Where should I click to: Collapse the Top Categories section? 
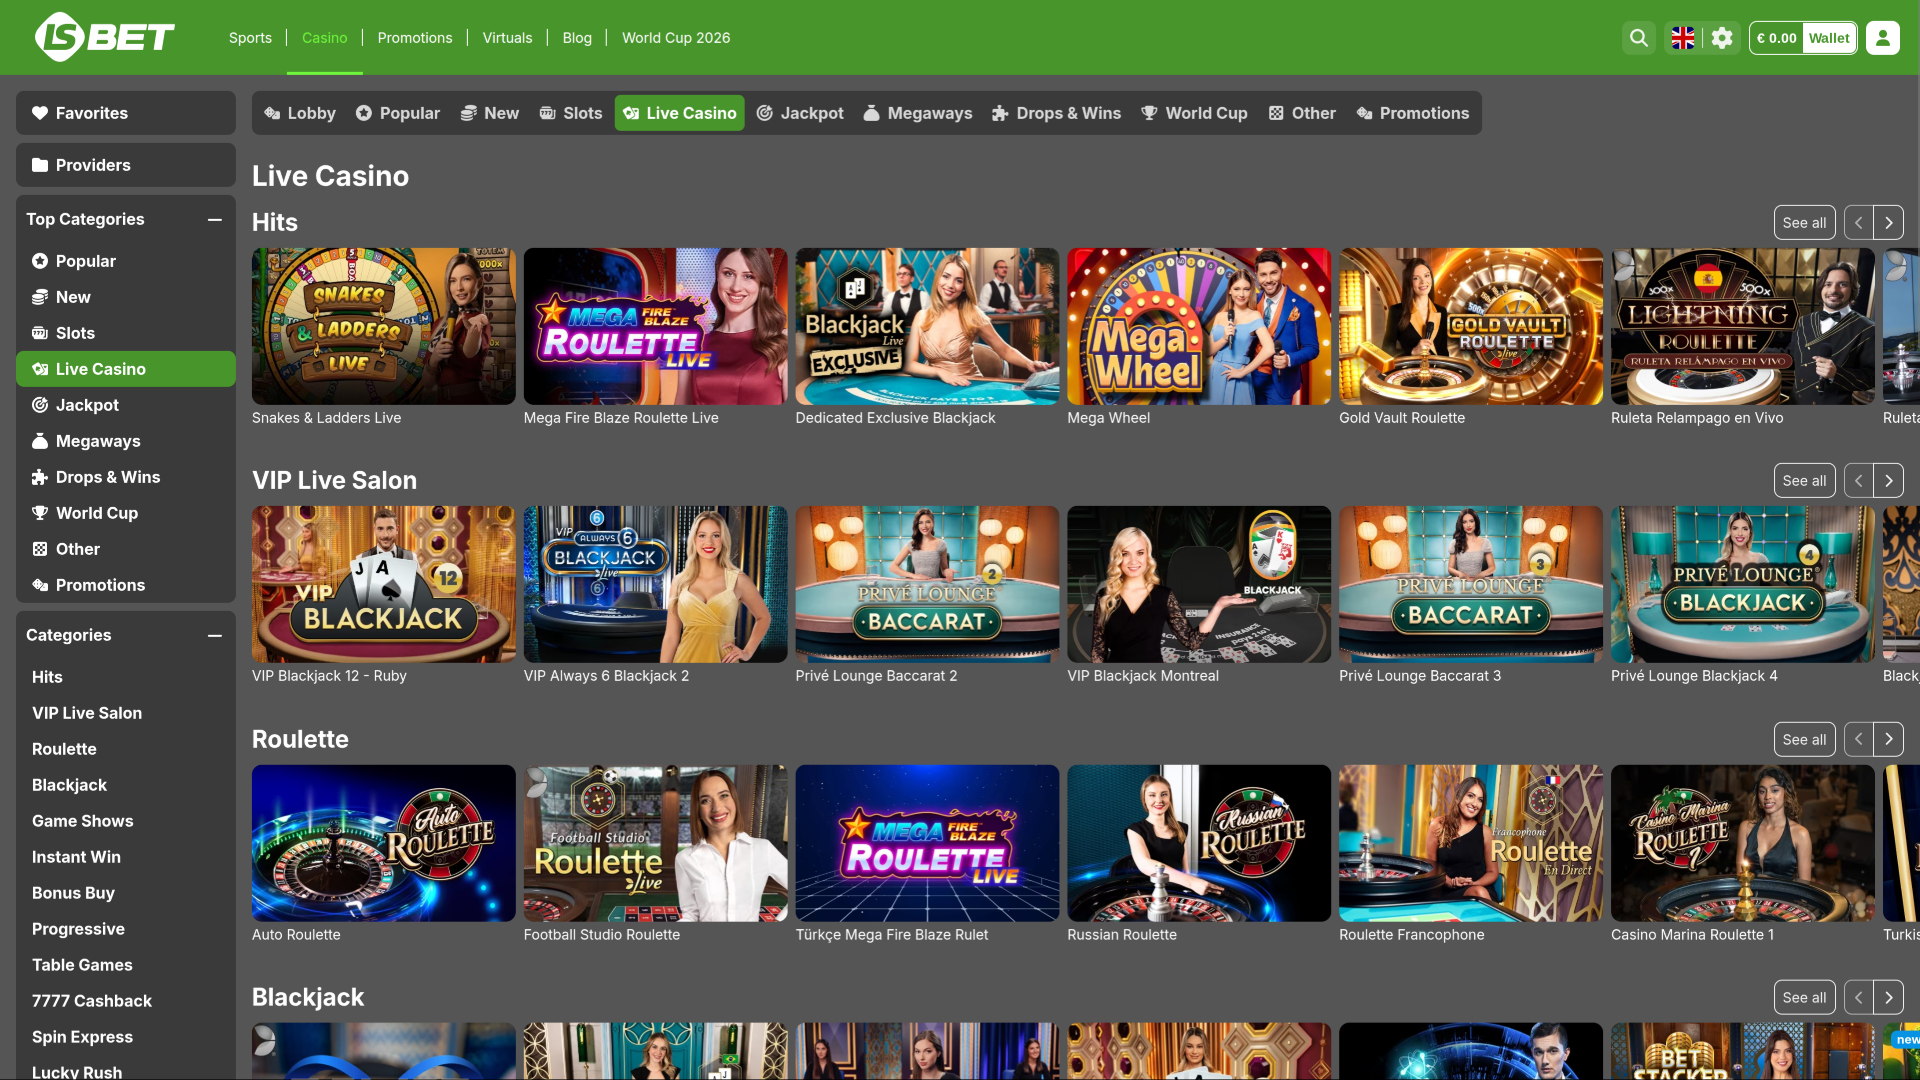(215, 220)
